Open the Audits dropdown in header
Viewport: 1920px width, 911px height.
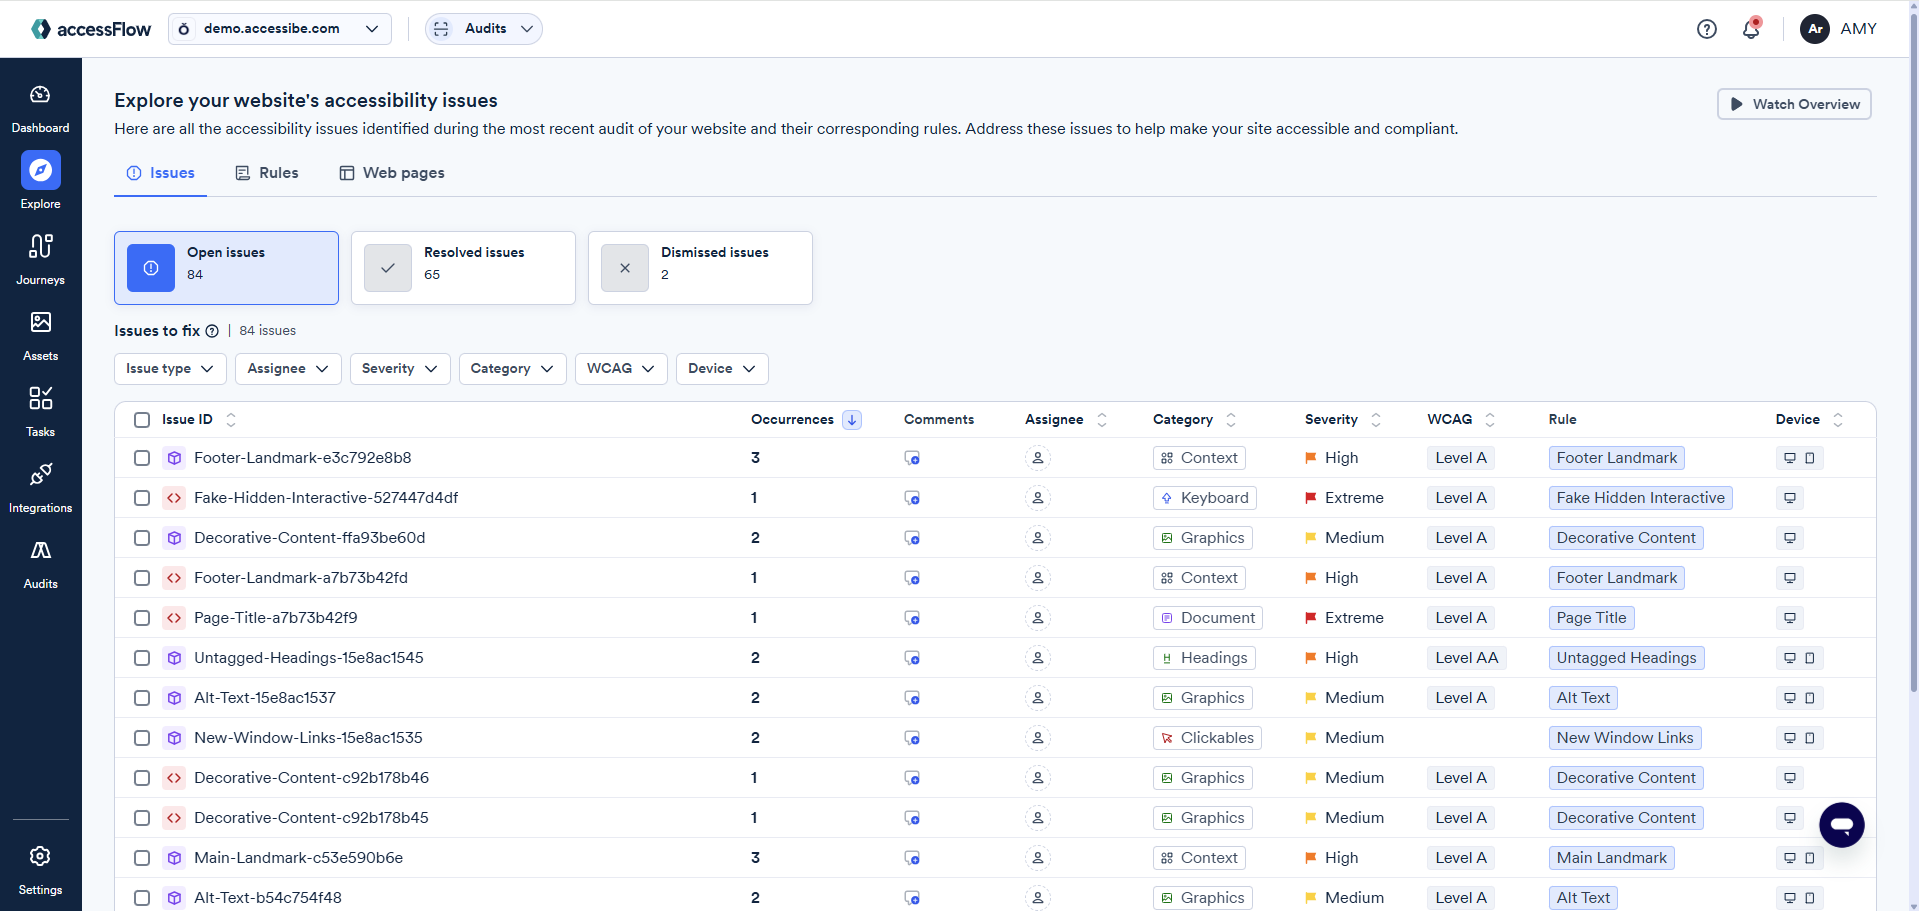(x=484, y=29)
